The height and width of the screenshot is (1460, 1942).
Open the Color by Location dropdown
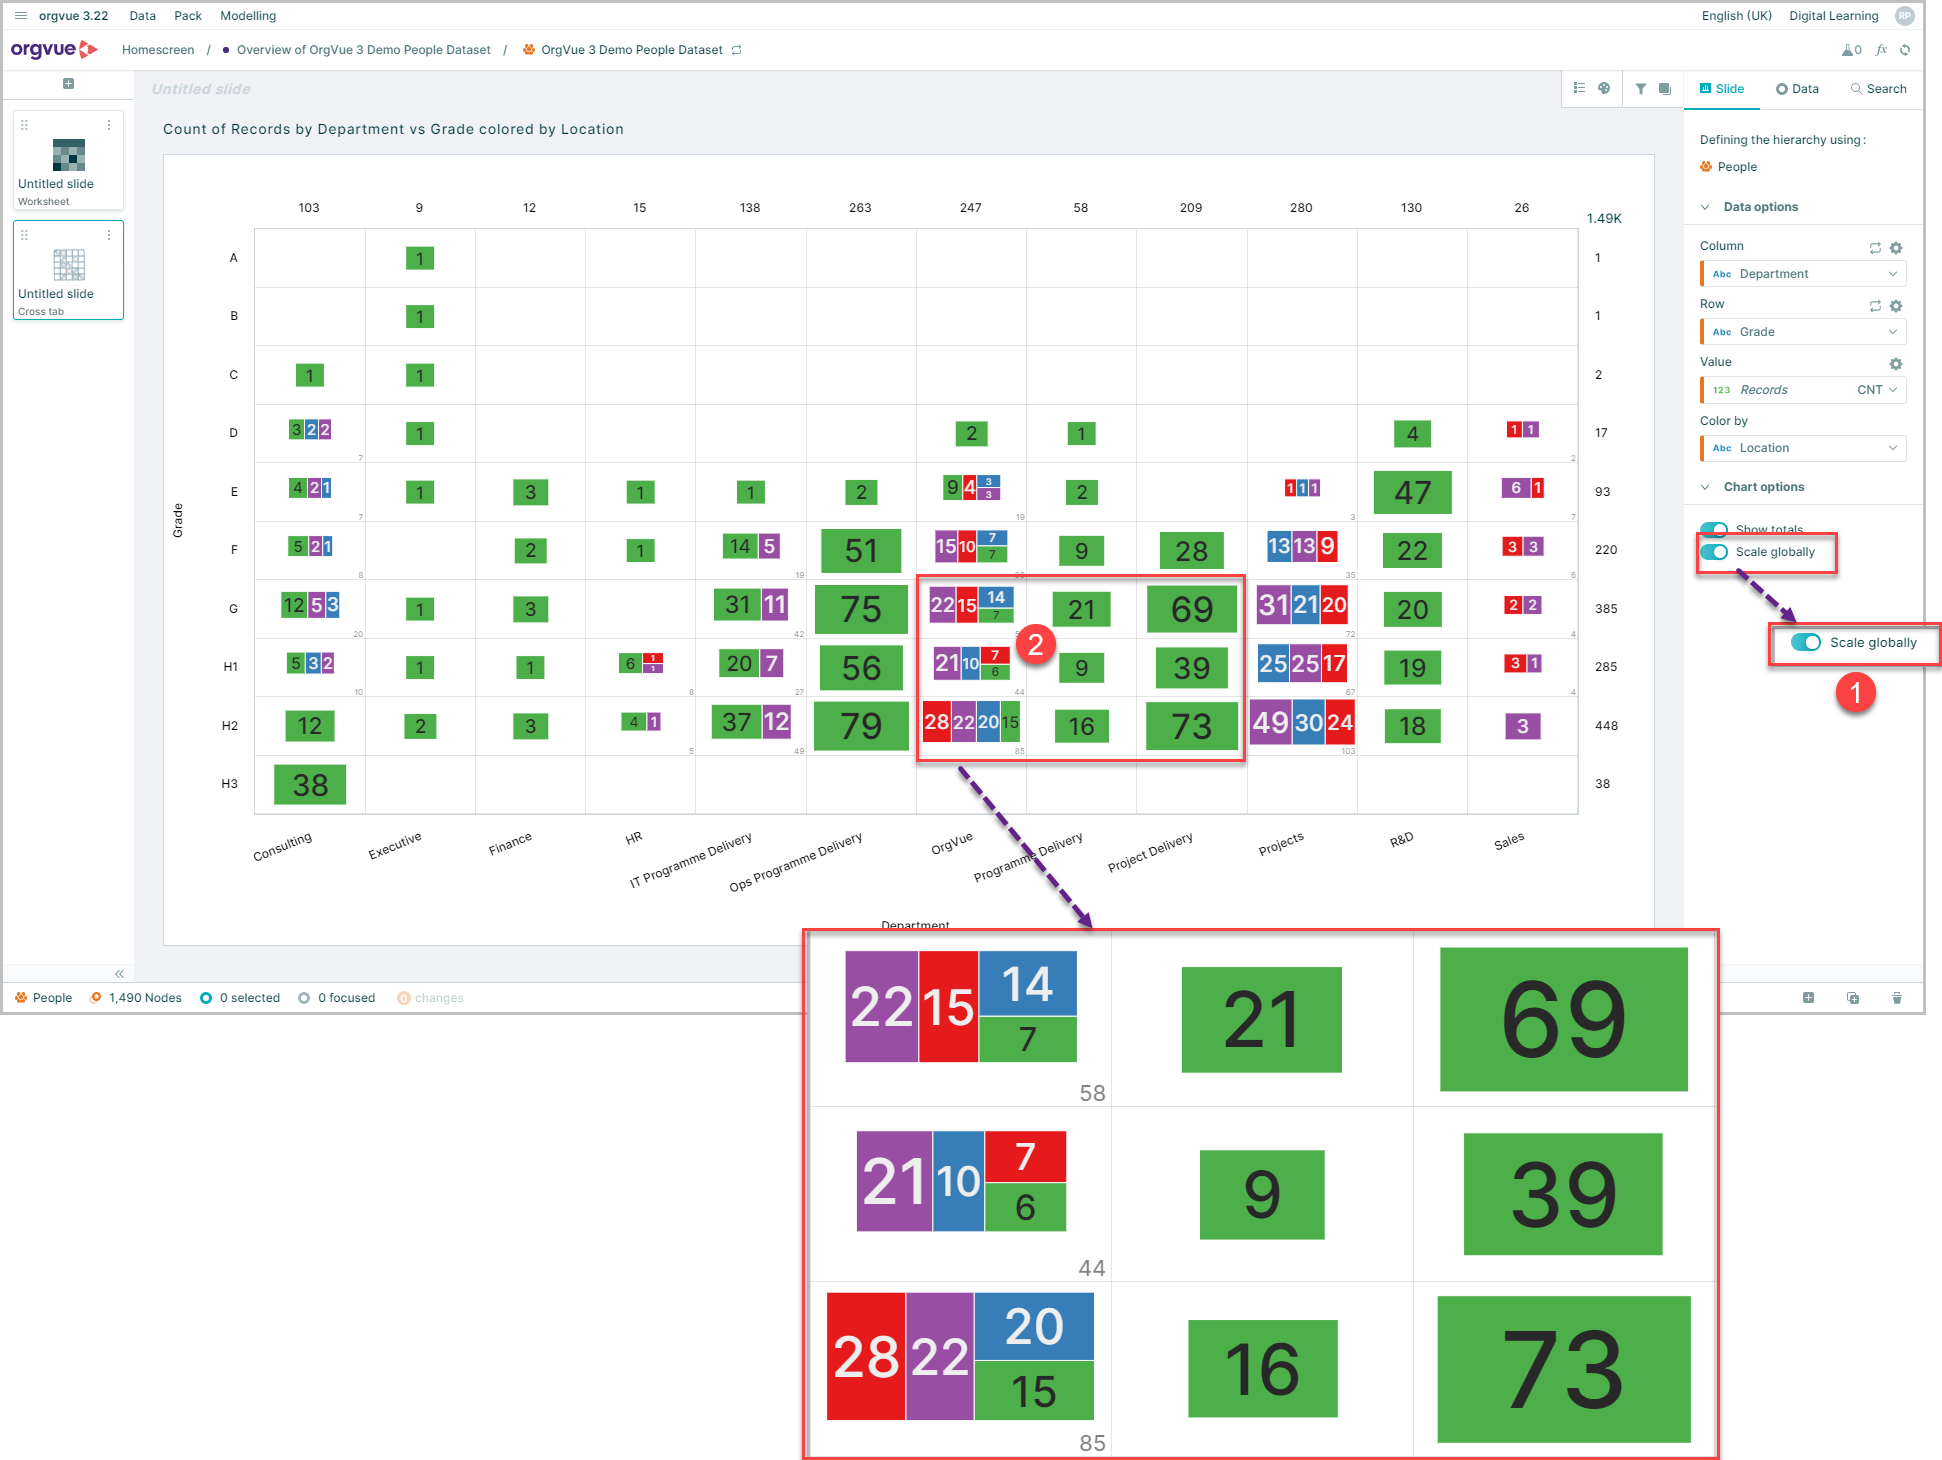[x=1803, y=448]
